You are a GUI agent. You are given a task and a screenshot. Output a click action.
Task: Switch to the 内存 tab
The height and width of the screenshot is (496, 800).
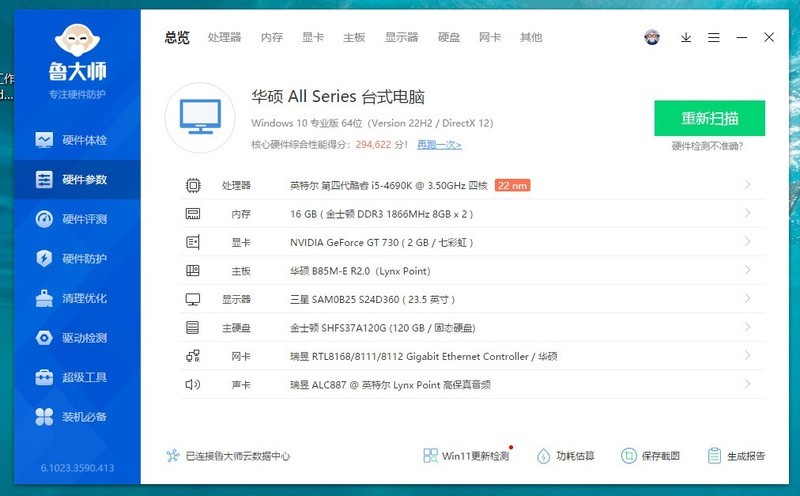[271, 37]
